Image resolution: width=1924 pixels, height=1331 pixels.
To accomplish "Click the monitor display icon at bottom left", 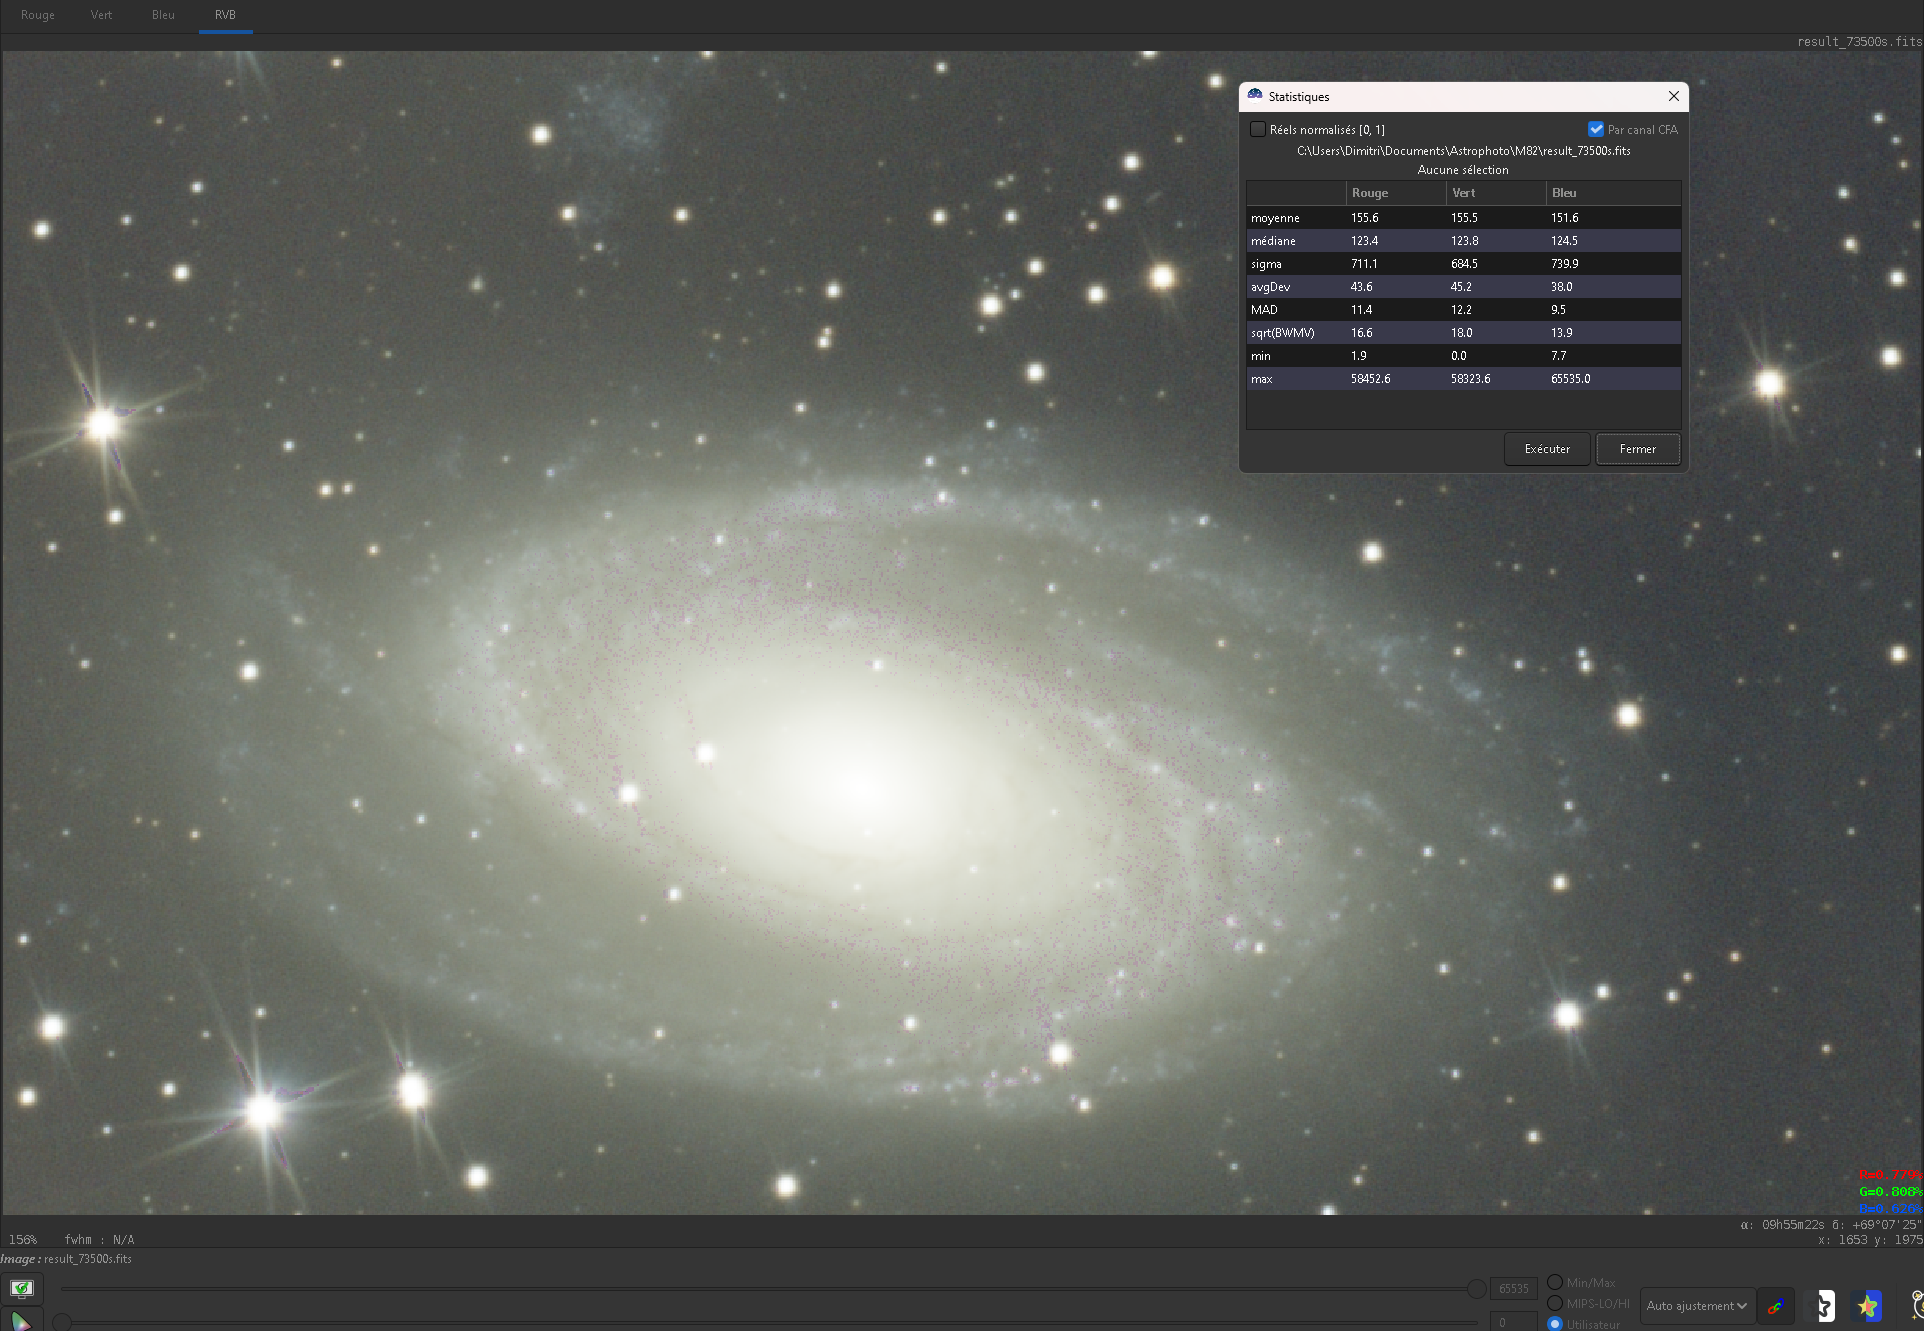I will point(22,1288).
